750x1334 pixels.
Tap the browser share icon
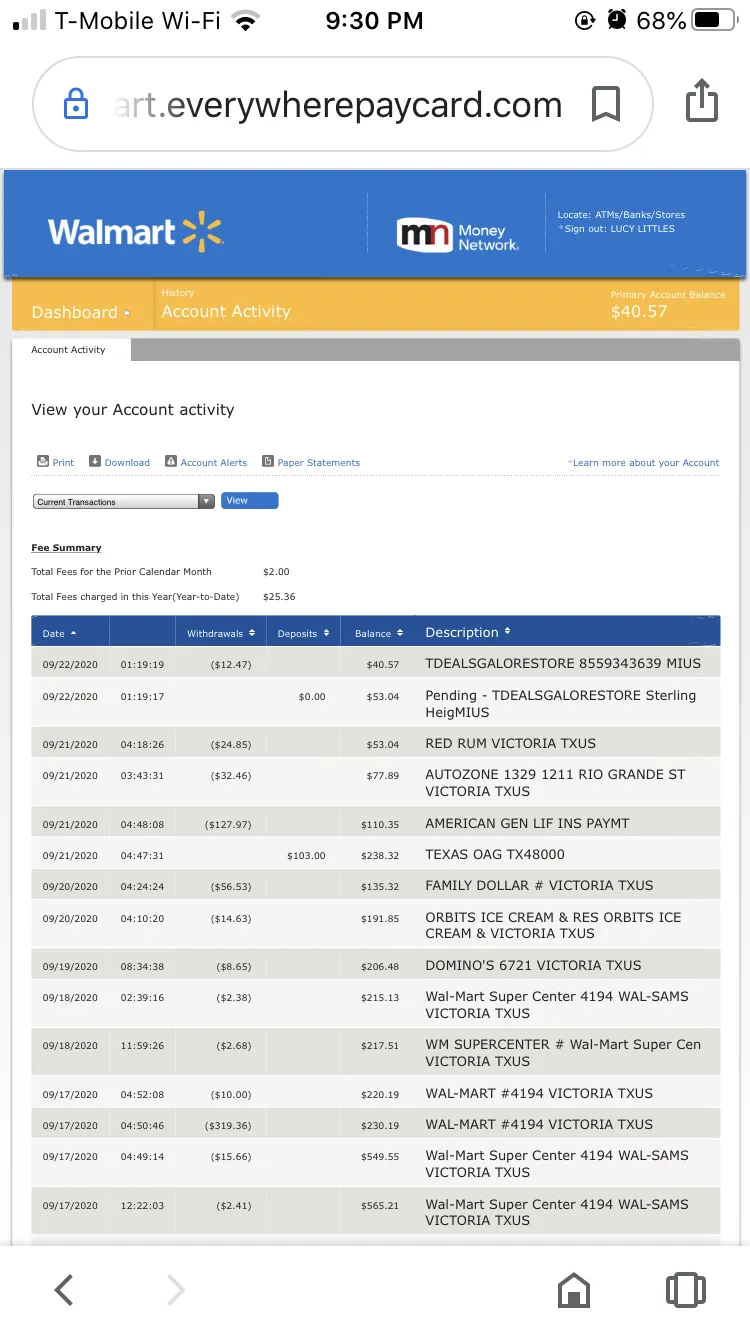(701, 101)
